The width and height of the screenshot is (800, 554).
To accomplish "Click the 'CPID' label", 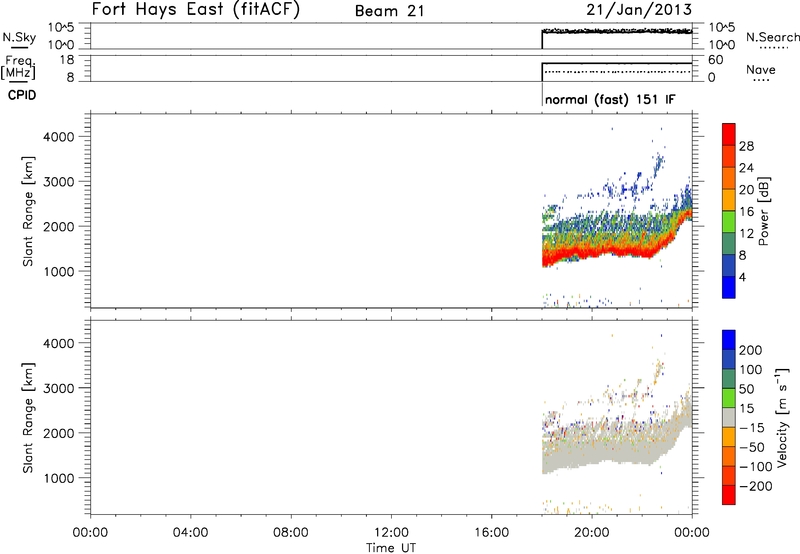I will pos(22,95).
